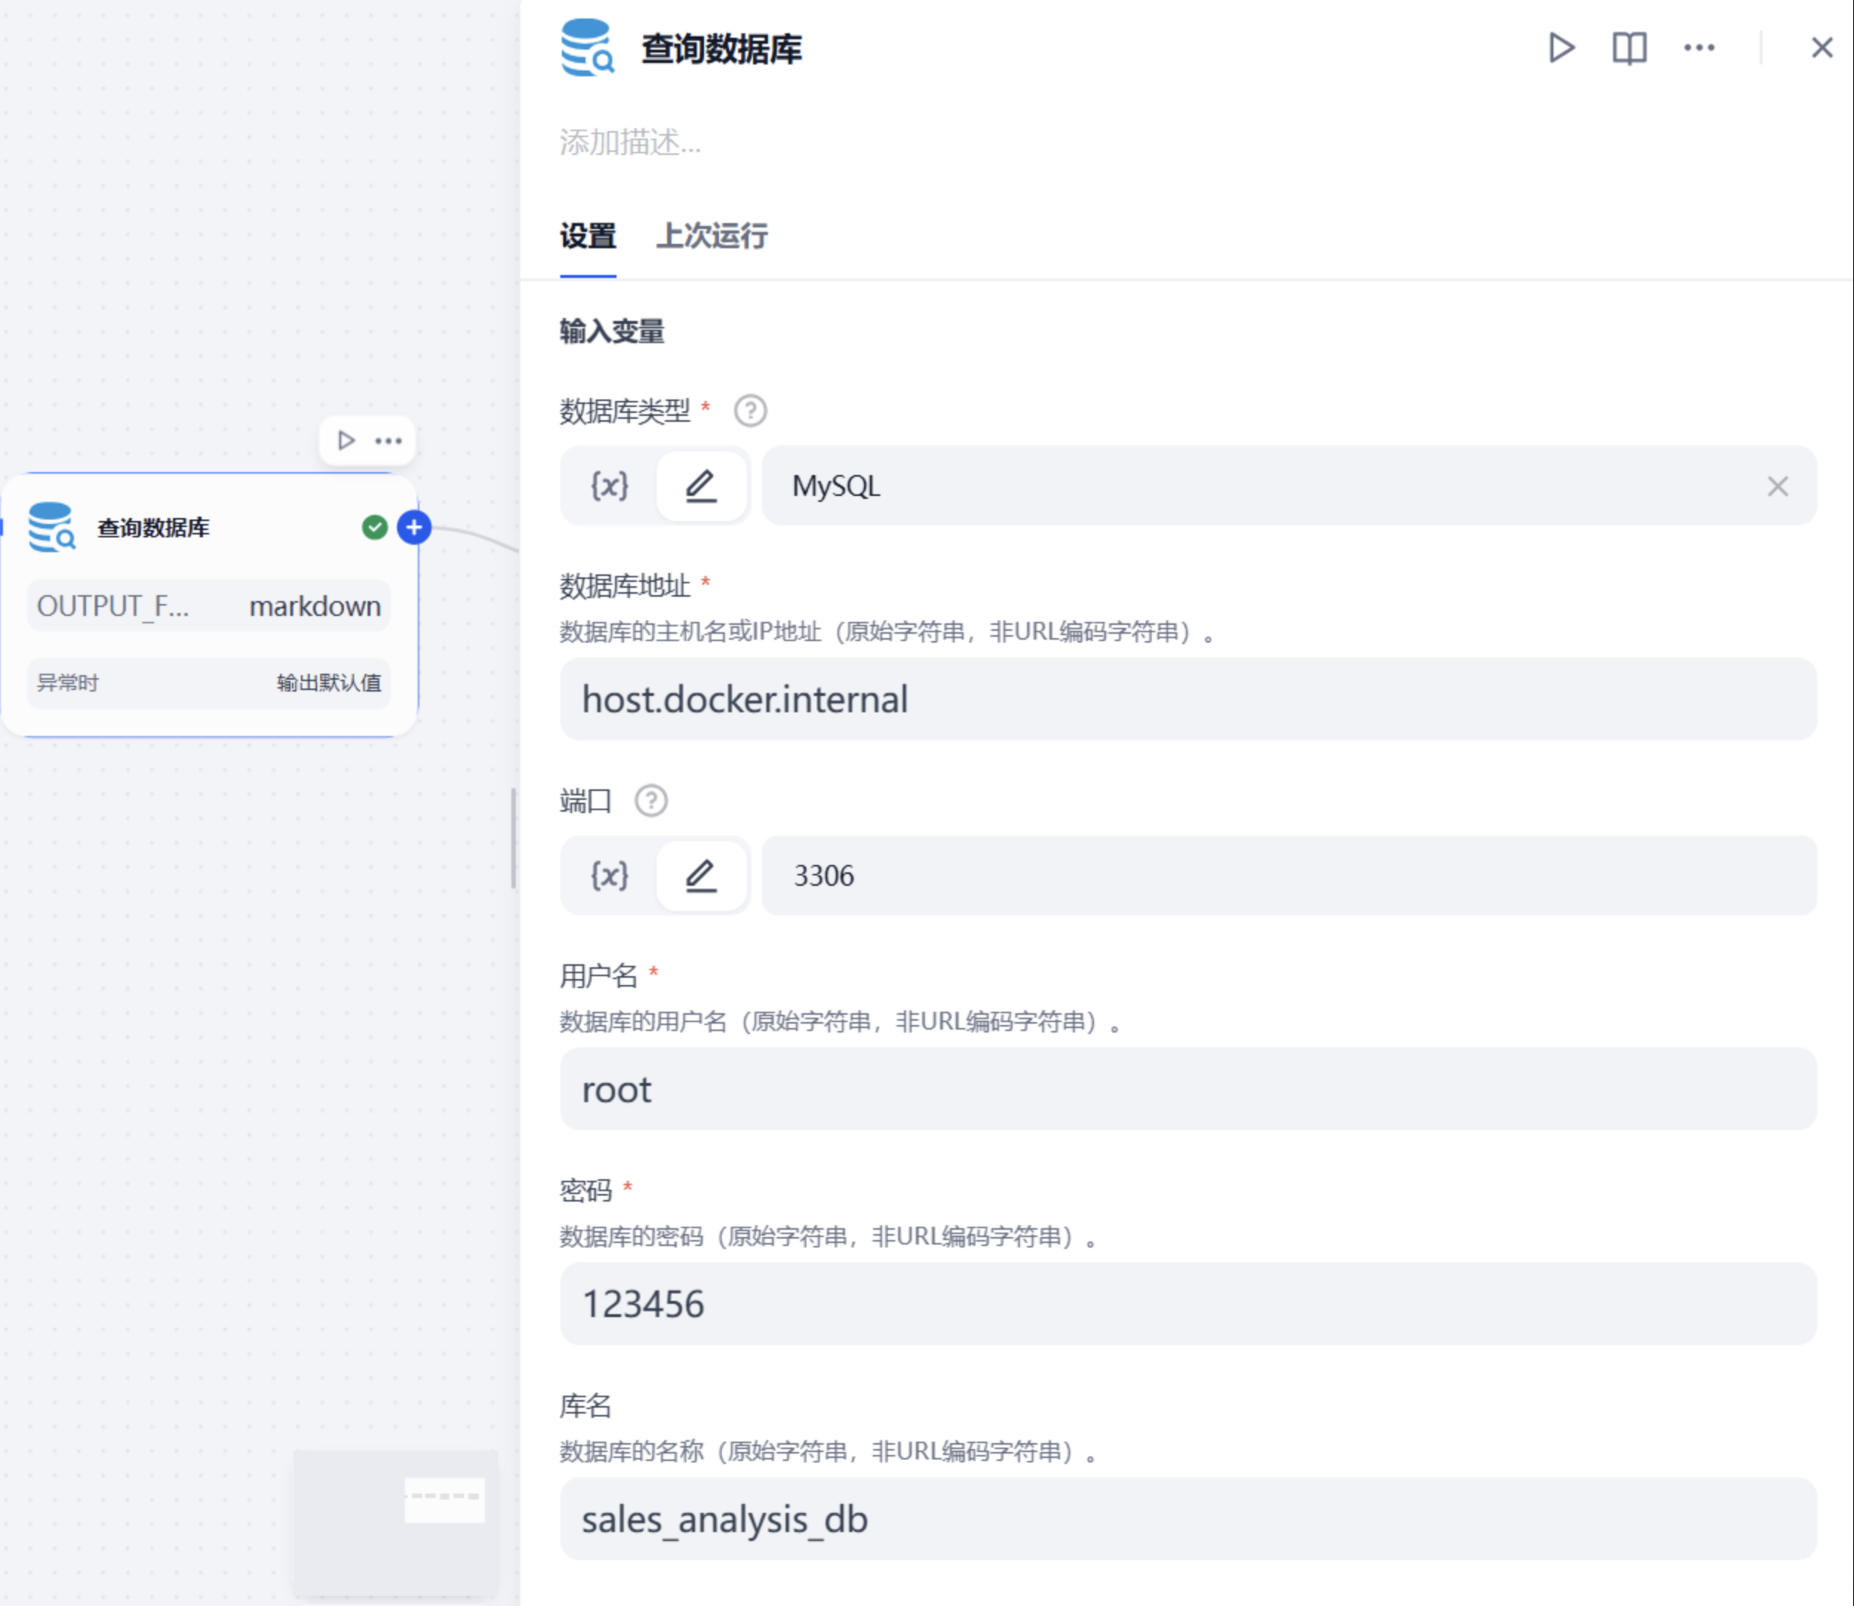
Task: Click the blue plus on the 查询数据库 node
Action: pos(414,527)
